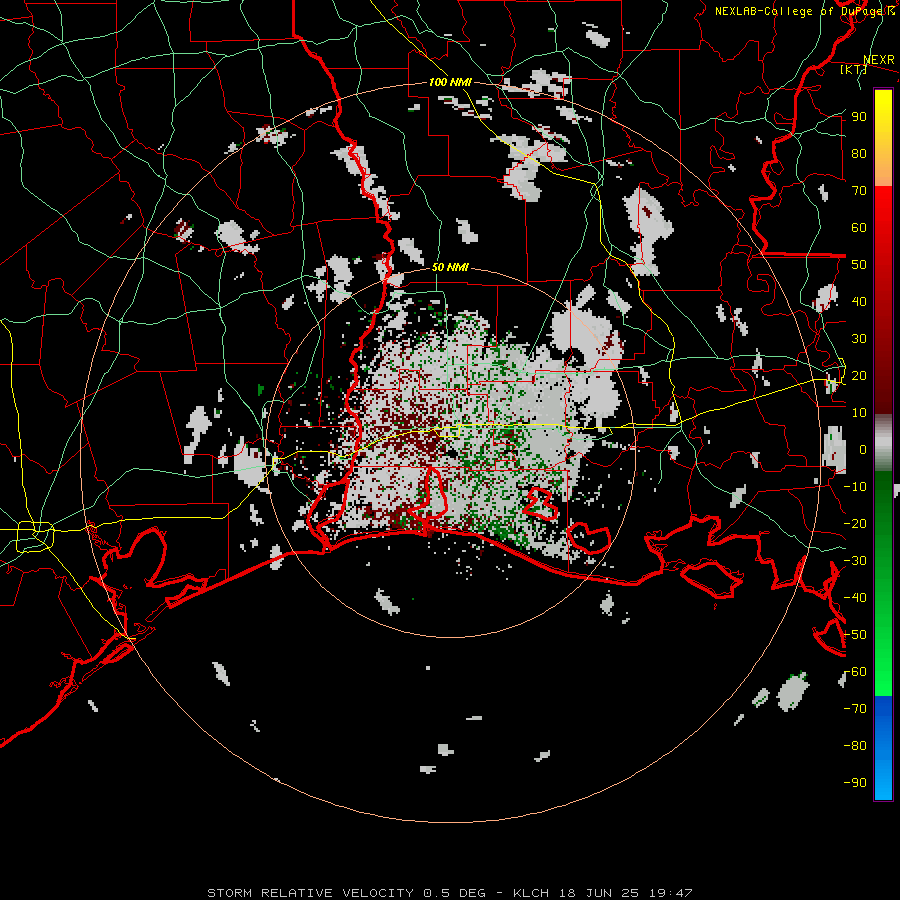
Task: Pick the light blue bottom segment of the color bar
Action: [883, 778]
